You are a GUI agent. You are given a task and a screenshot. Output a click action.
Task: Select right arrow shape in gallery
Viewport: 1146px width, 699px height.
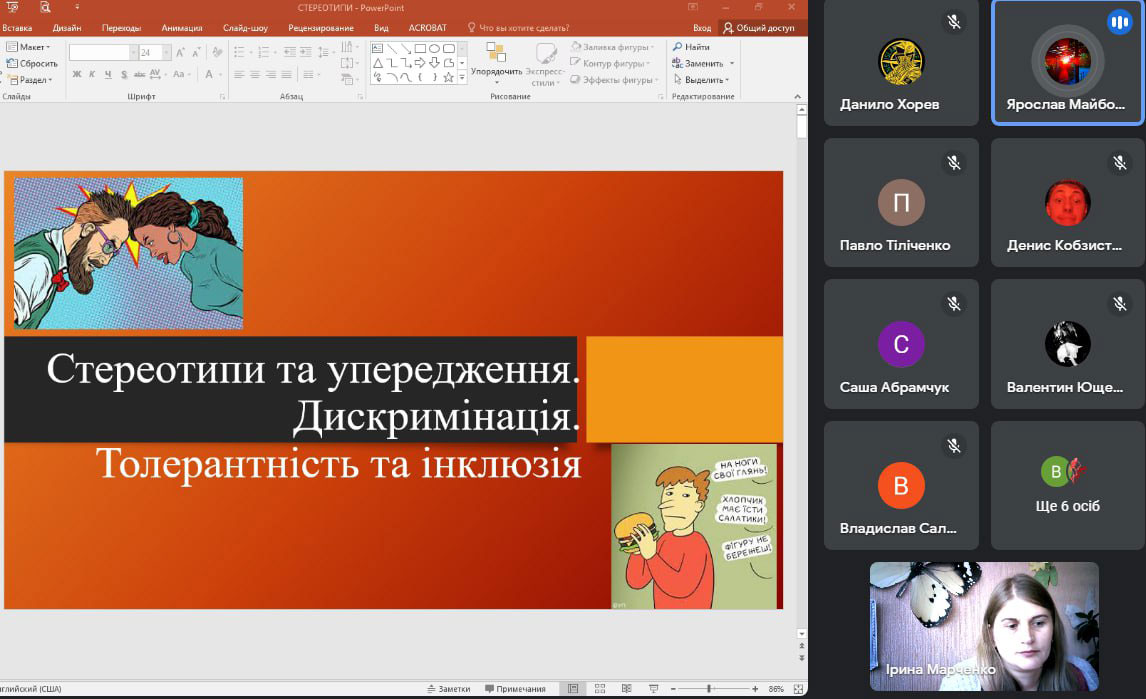click(x=420, y=63)
